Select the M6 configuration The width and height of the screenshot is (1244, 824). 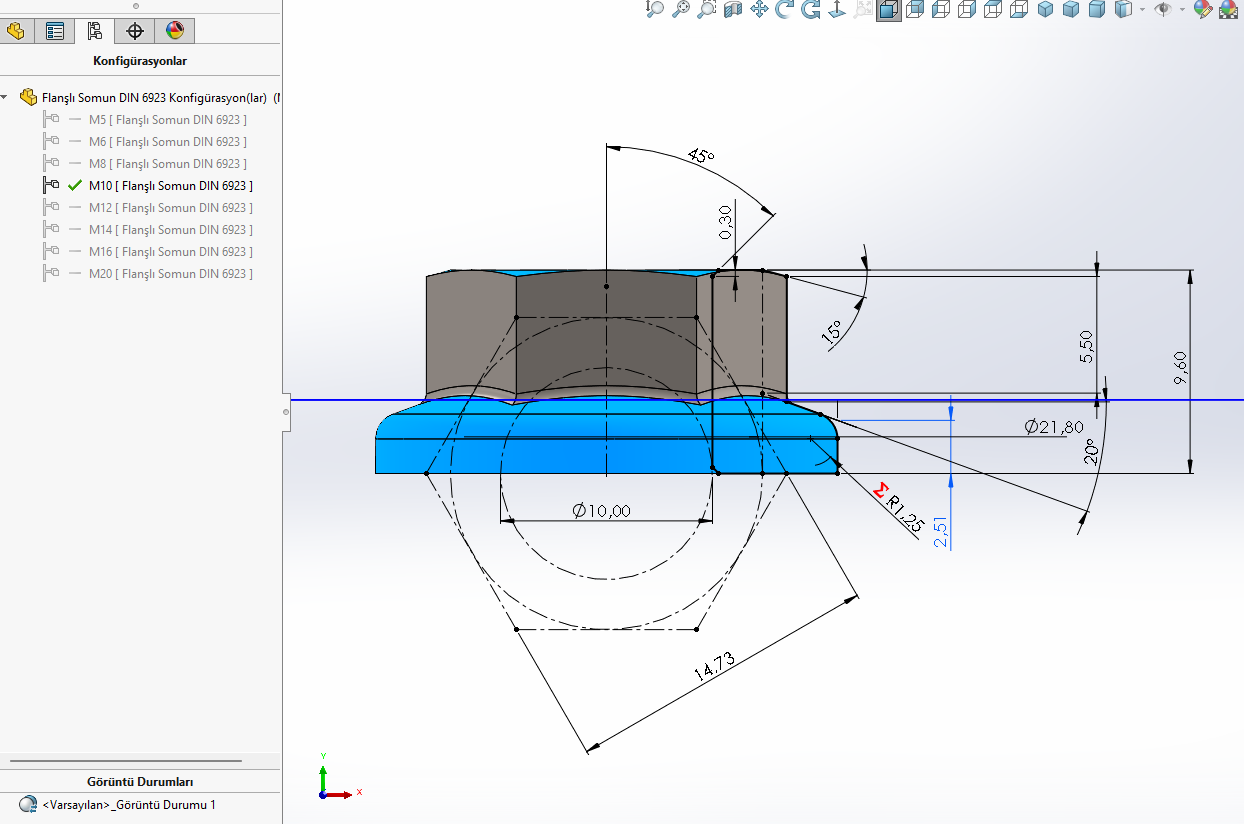pyautogui.click(x=168, y=142)
